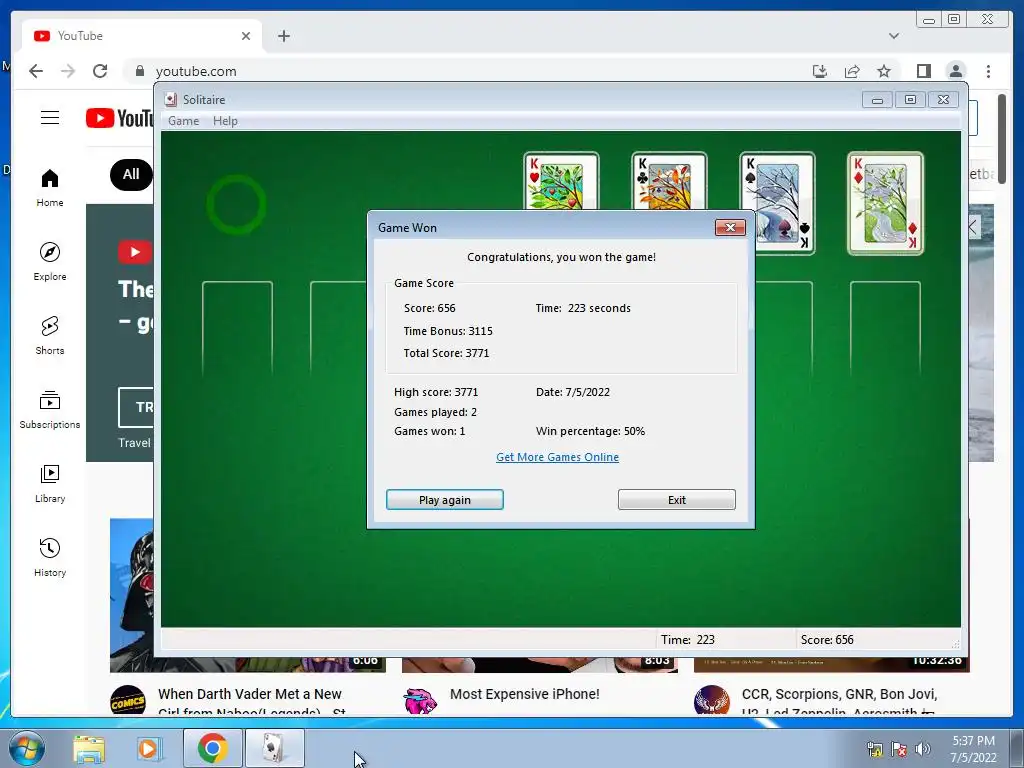The height and width of the screenshot is (768, 1024).
Task: Open Chrome three-dot menu
Action: (x=988, y=71)
